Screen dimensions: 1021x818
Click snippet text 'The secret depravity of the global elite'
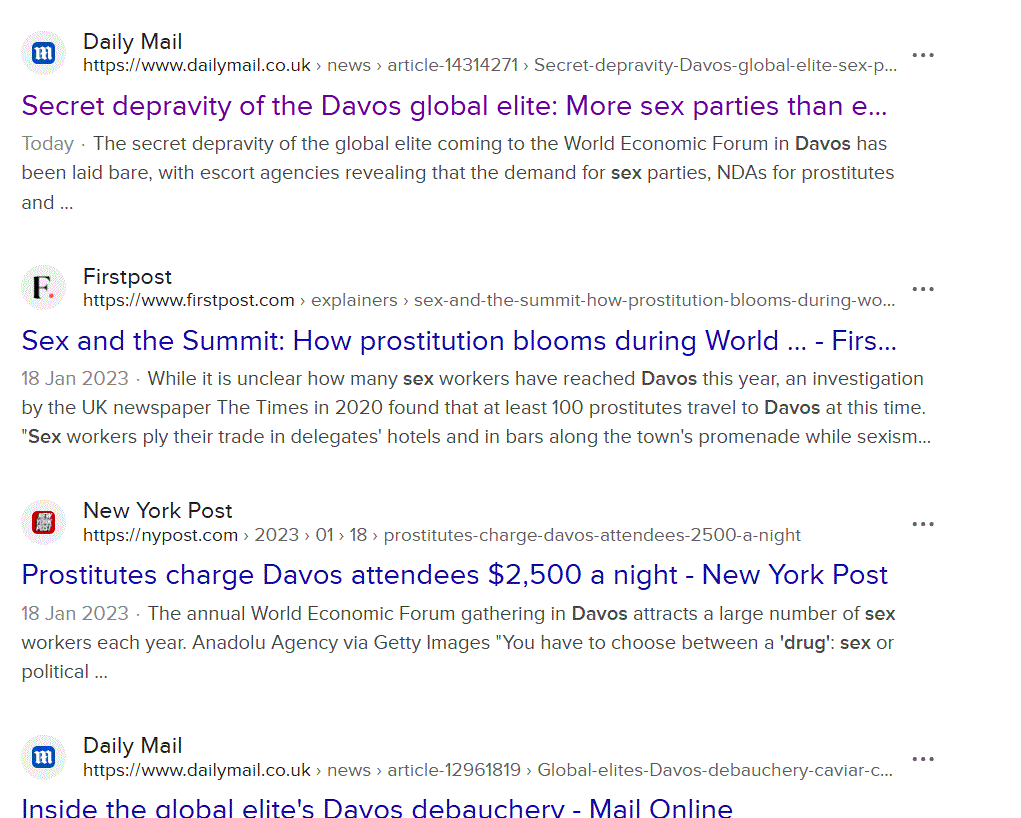click(263, 143)
